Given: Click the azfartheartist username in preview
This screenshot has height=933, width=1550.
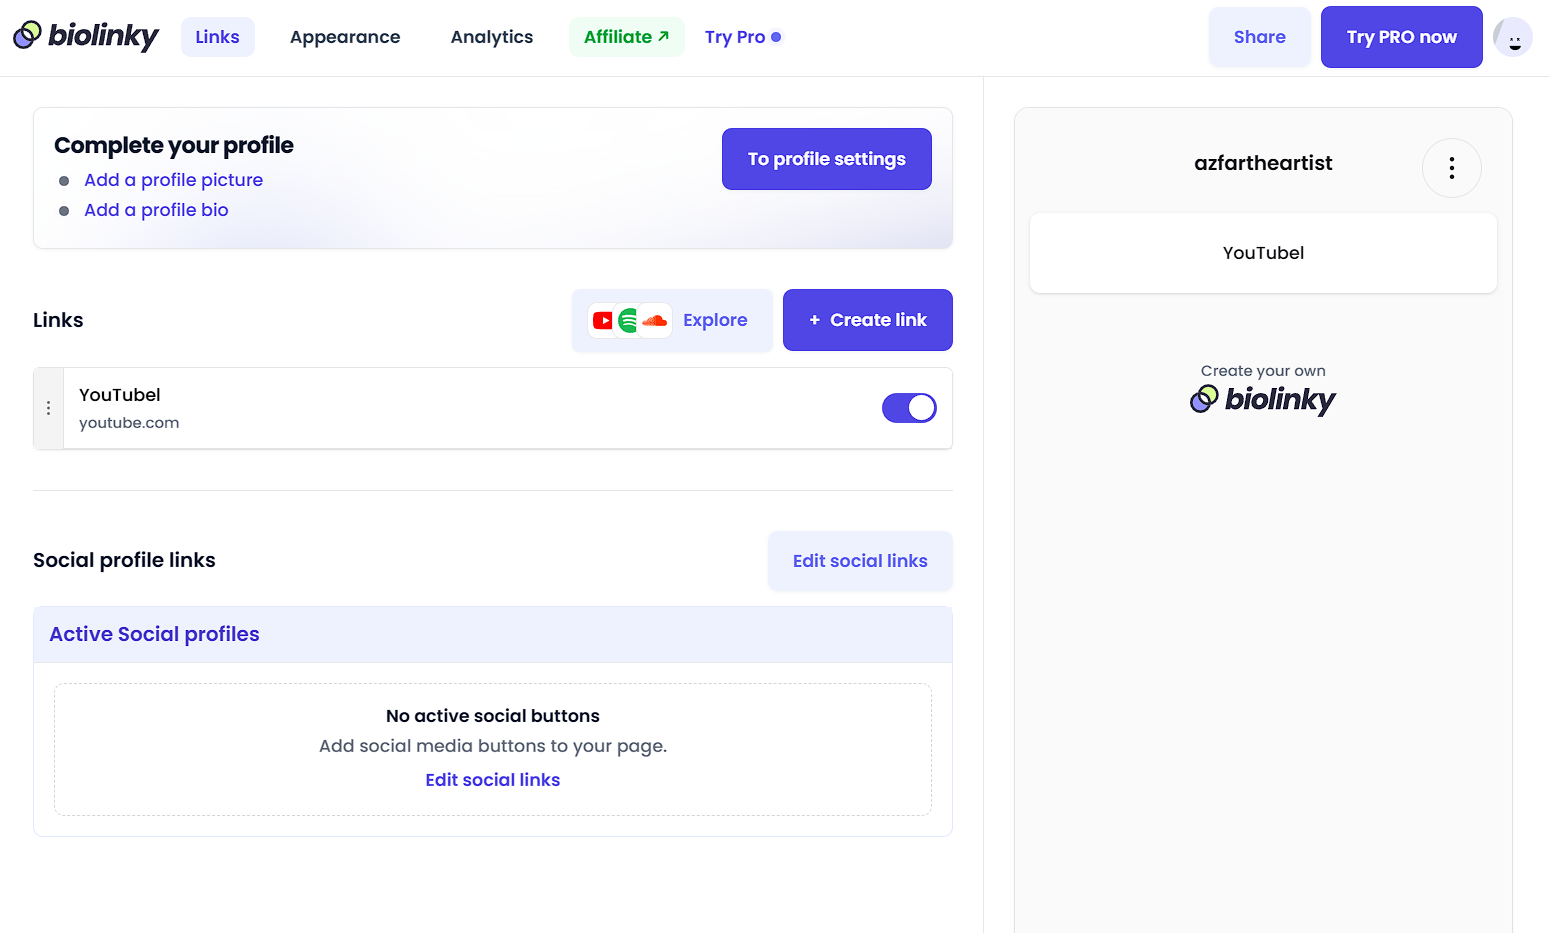Looking at the screenshot, I should 1263,163.
